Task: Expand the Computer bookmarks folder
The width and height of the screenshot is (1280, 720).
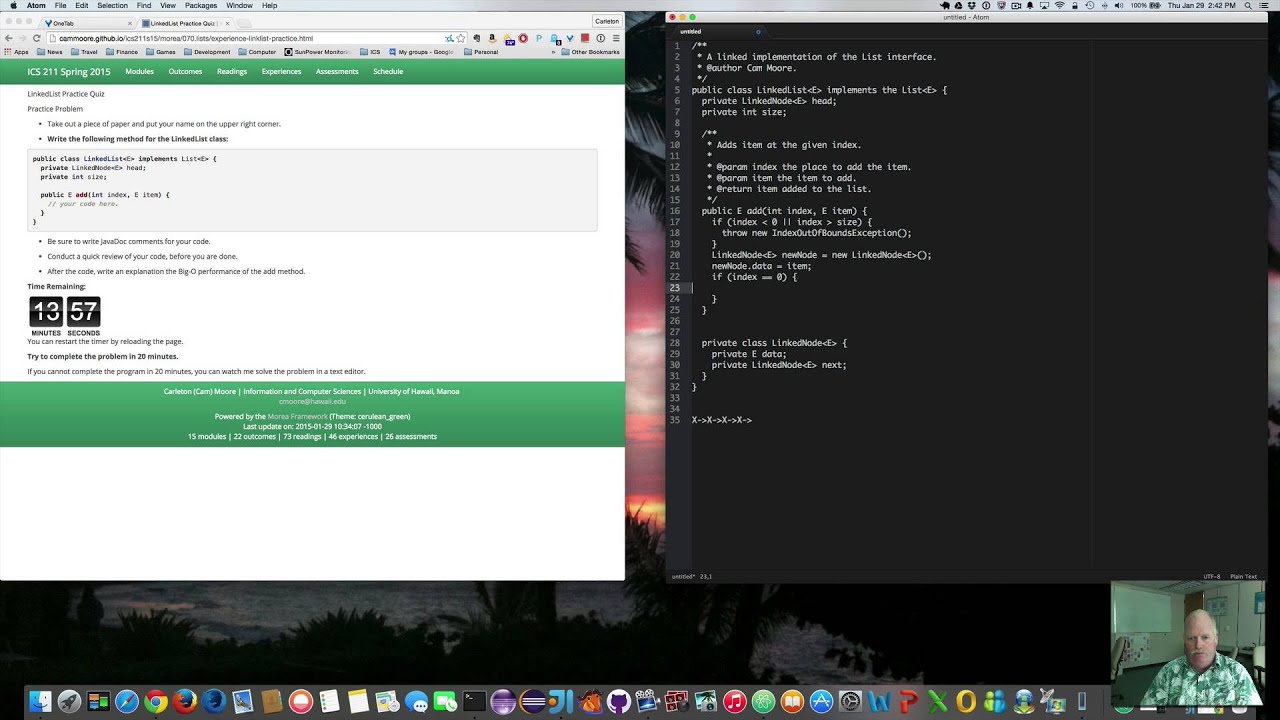Action: click(256, 52)
